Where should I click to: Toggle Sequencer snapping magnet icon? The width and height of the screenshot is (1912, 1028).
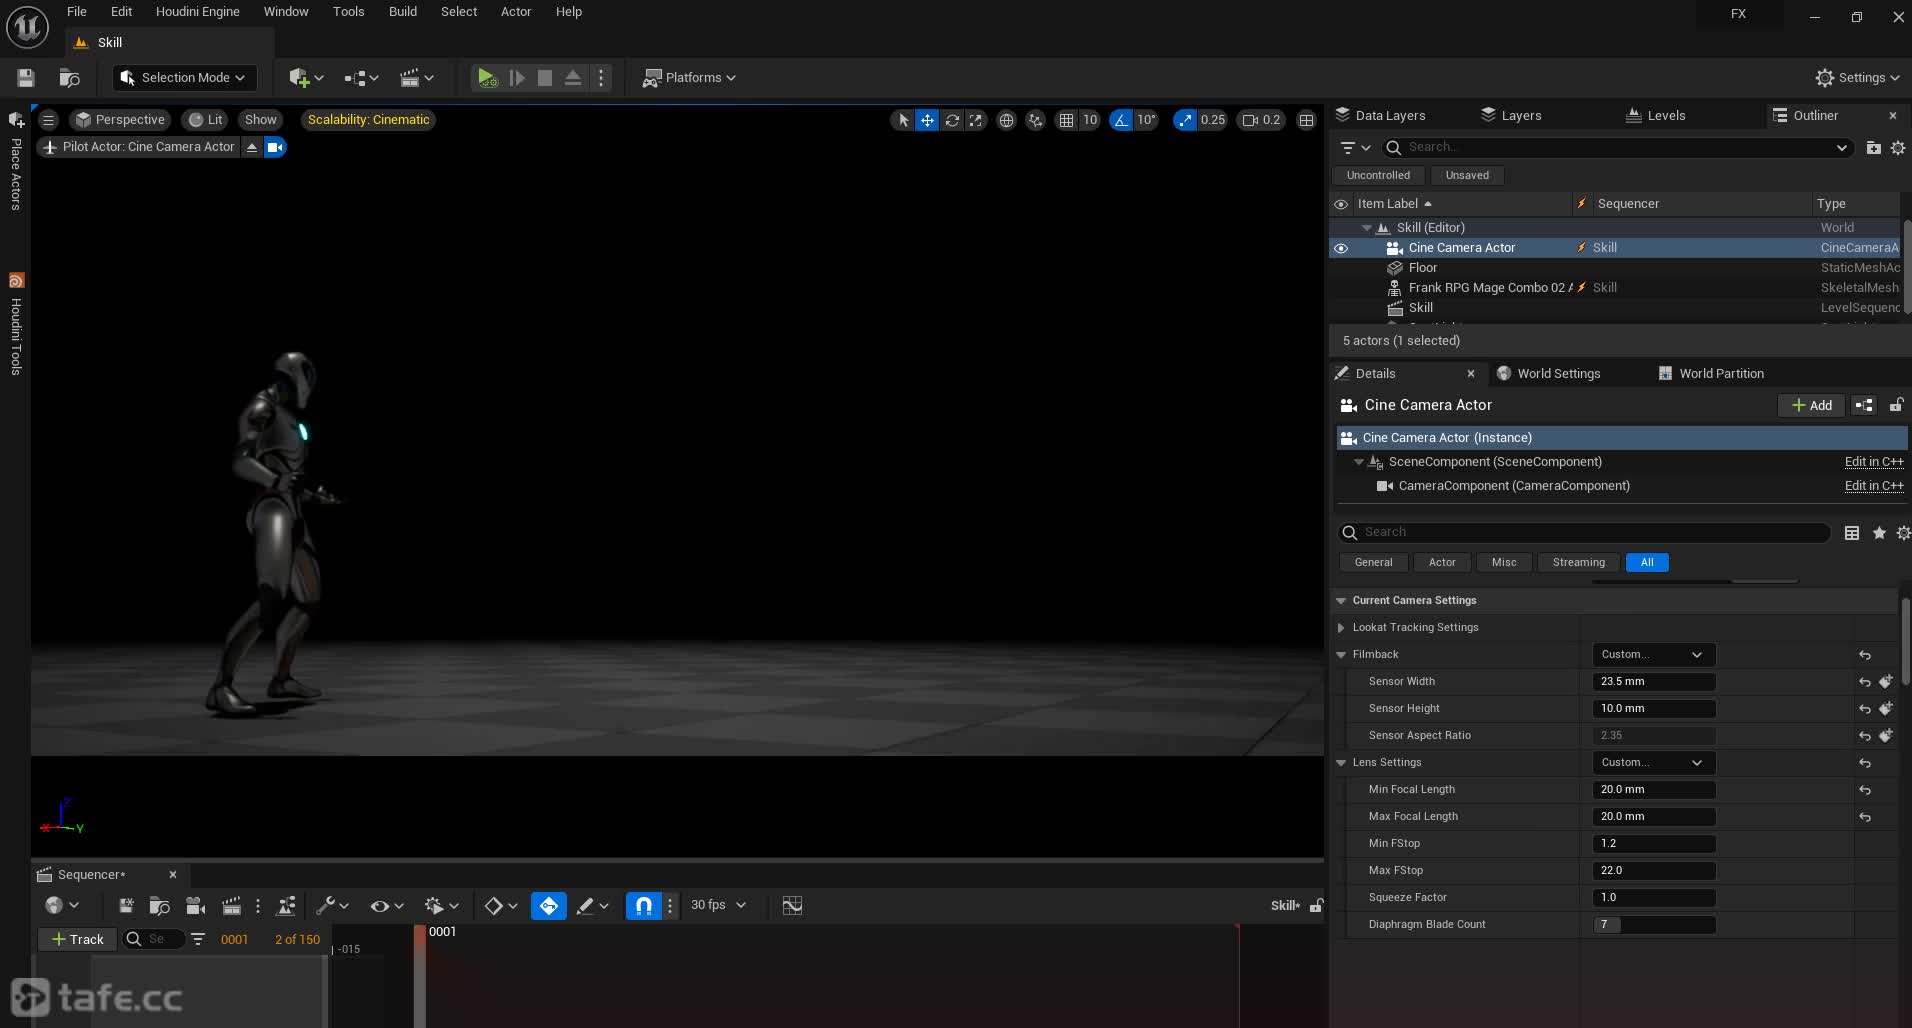click(644, 906)
